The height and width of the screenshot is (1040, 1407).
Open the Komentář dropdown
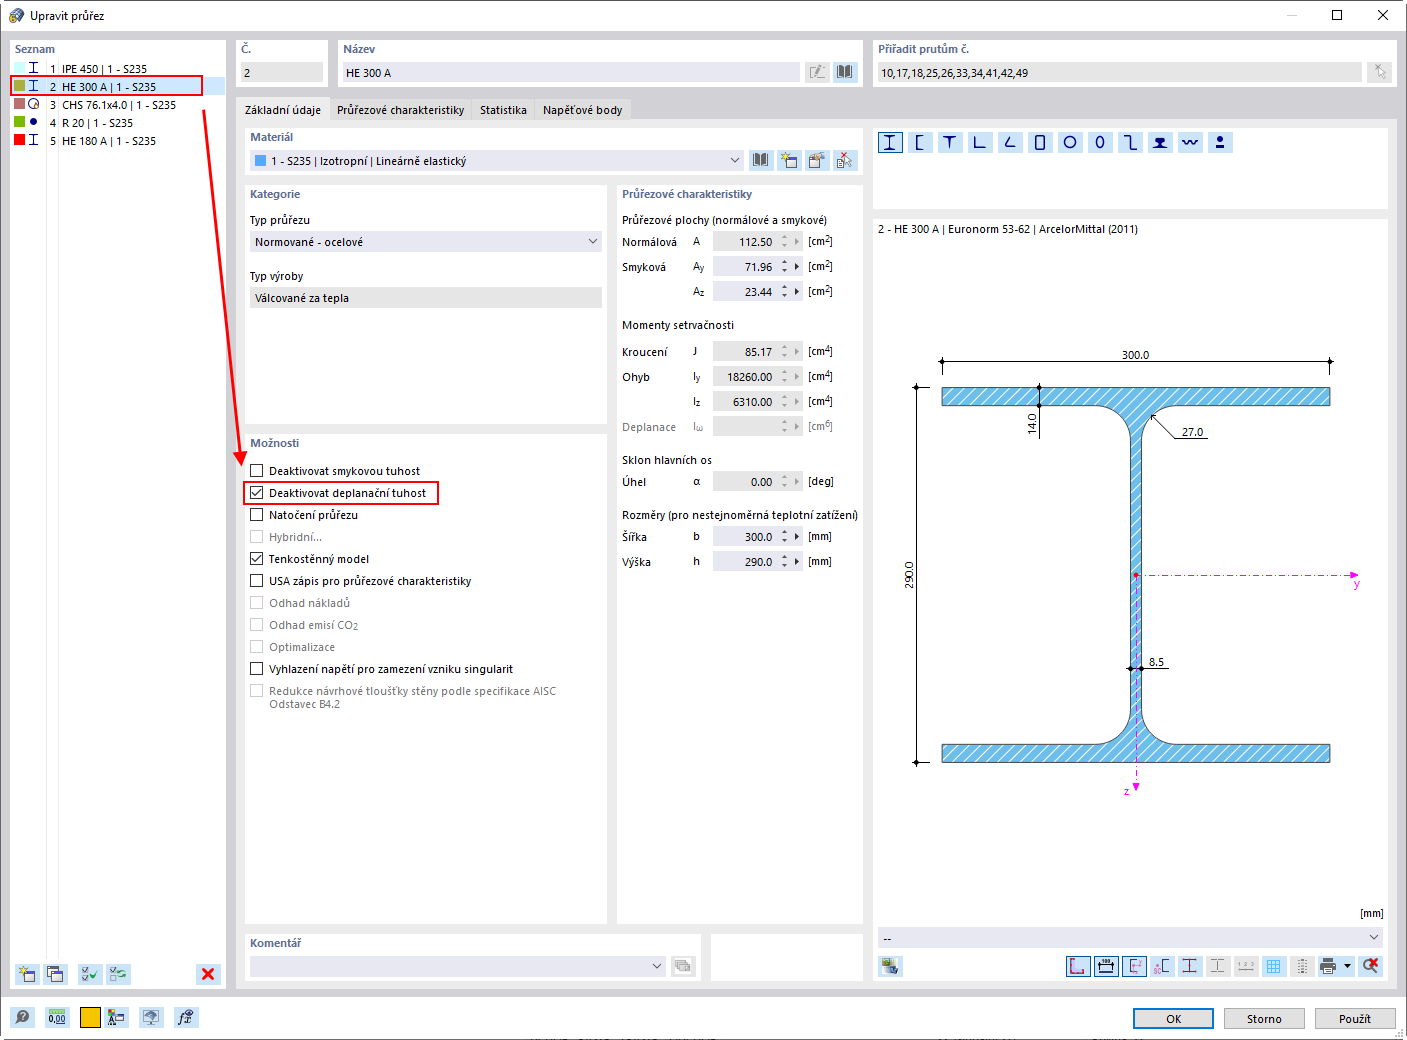tap(458, 966)
